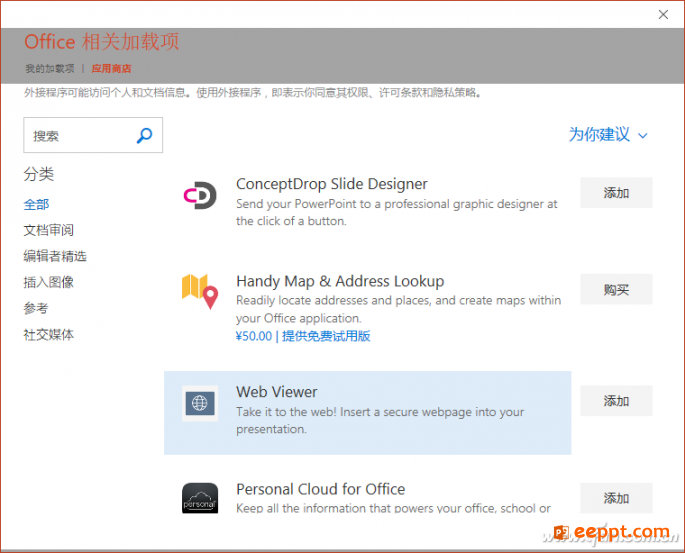The width and height of the screenshot is (685, 553).
Task: Open the Handy Map & Address Lookup title
Action: click(x=340, y=281)
